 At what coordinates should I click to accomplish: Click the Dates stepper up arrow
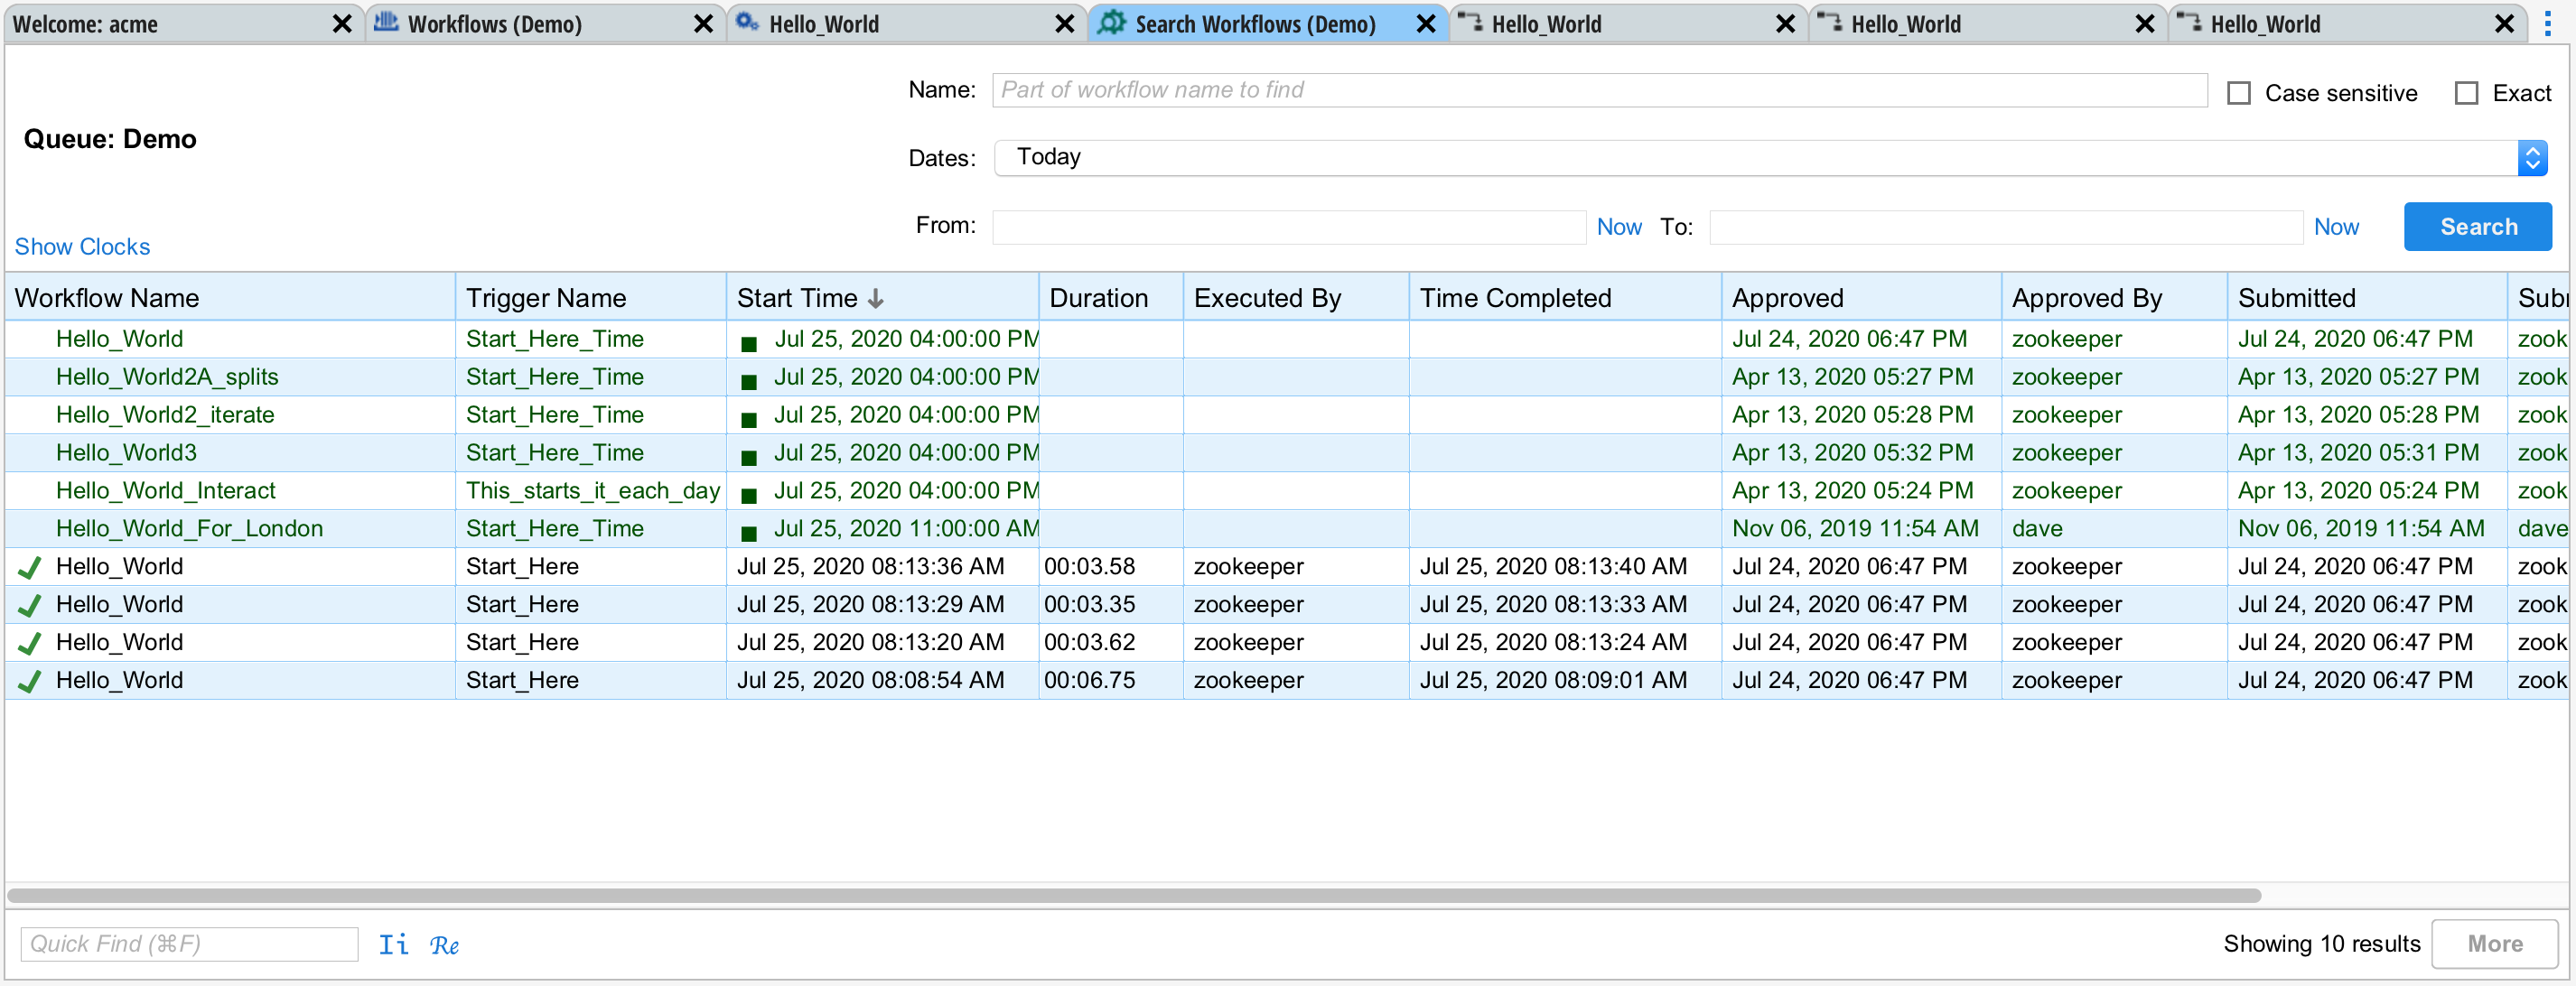tap(2534, 149)
